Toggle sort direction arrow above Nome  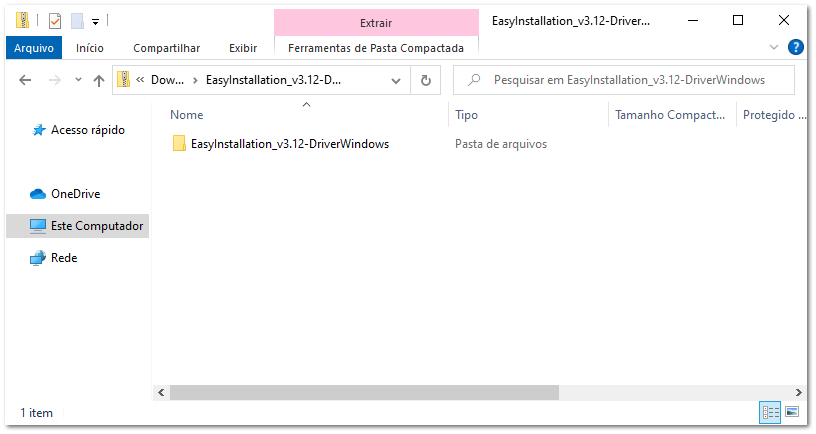pyautogui.click(x=307, y=105)
